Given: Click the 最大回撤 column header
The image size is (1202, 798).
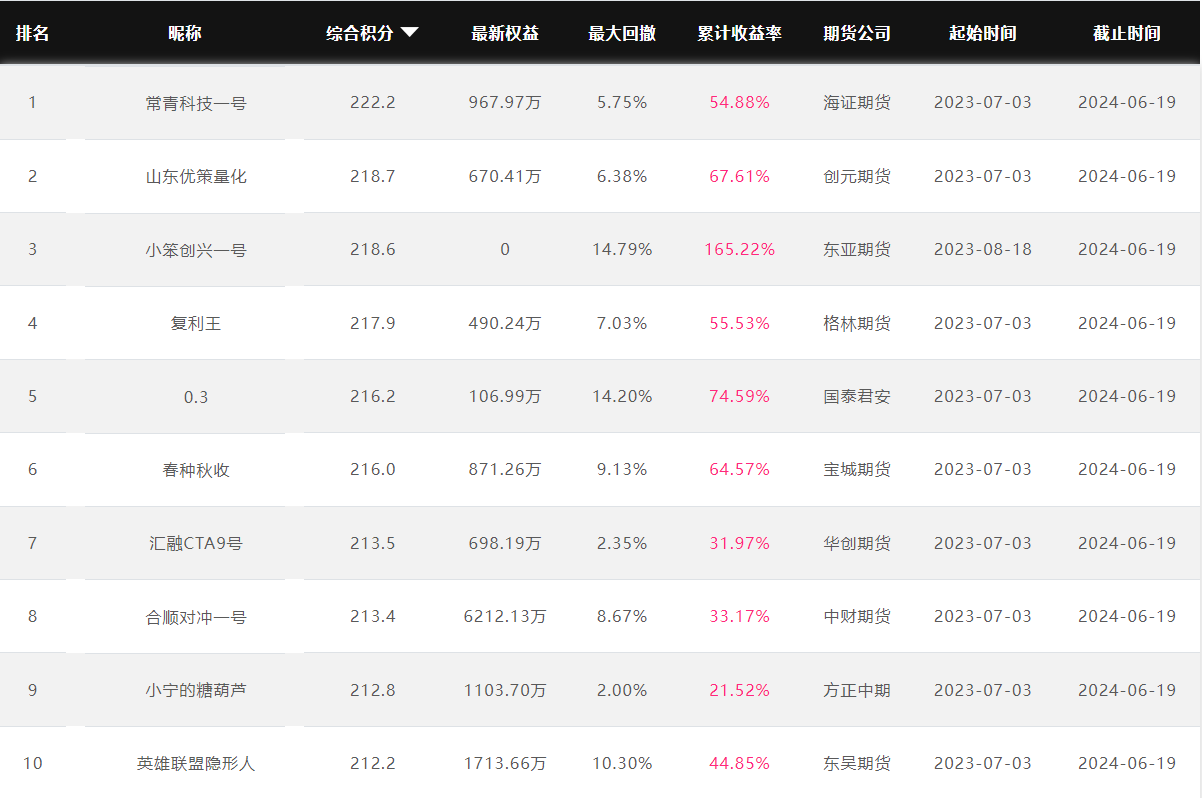Looking at the screenshot, I should [622, 33].
